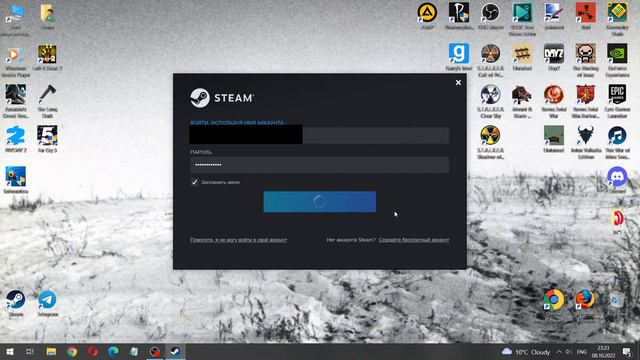Open AIMP desktop shortcut

427,16
